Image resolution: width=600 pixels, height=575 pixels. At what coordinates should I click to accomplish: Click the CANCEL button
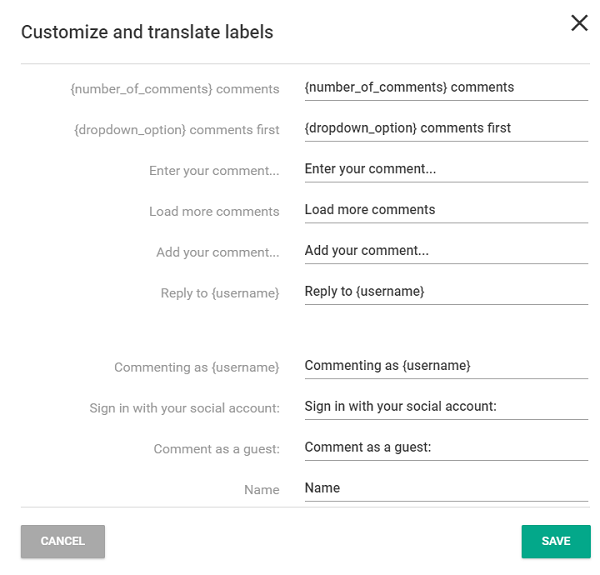click(x=63, y=541)
